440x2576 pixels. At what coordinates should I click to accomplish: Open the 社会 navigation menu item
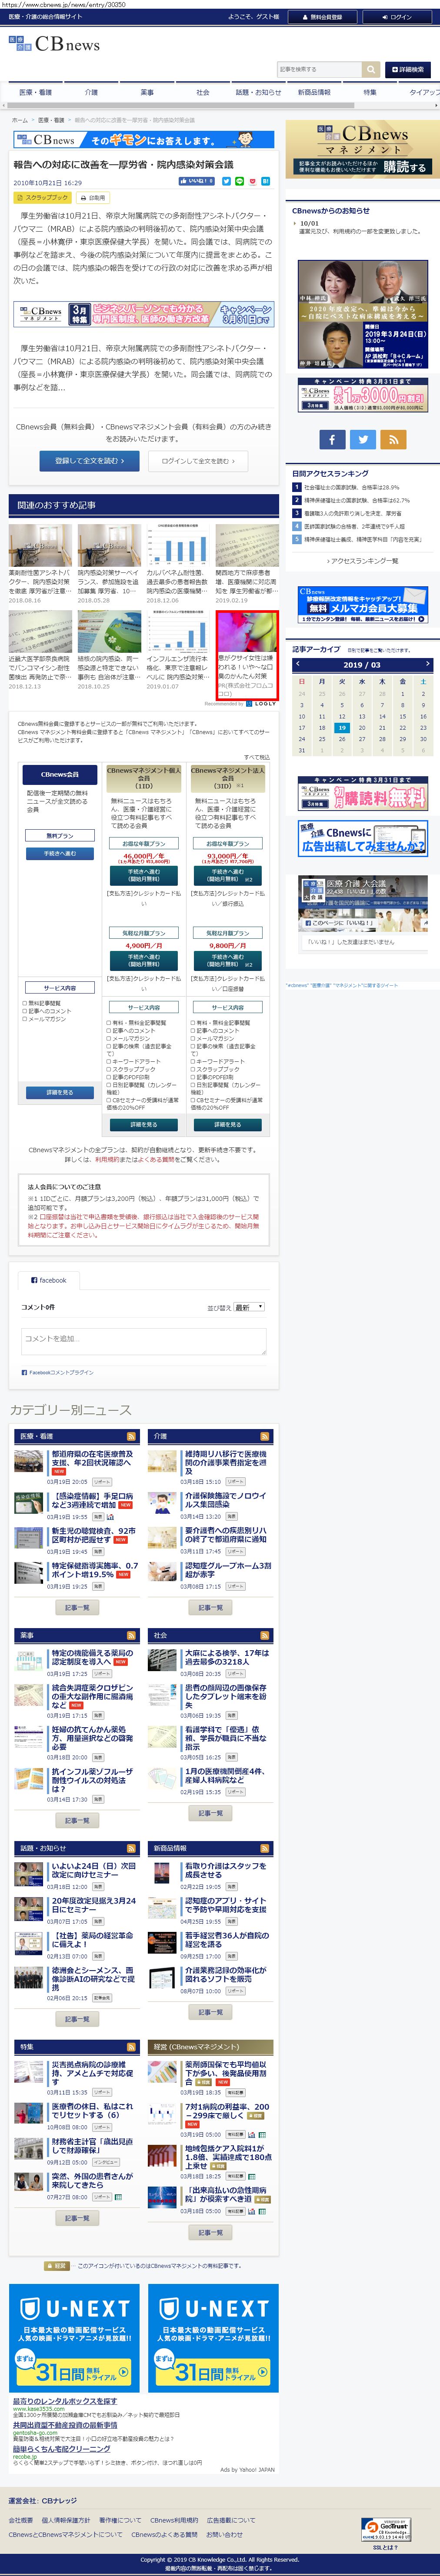point(203,92)
